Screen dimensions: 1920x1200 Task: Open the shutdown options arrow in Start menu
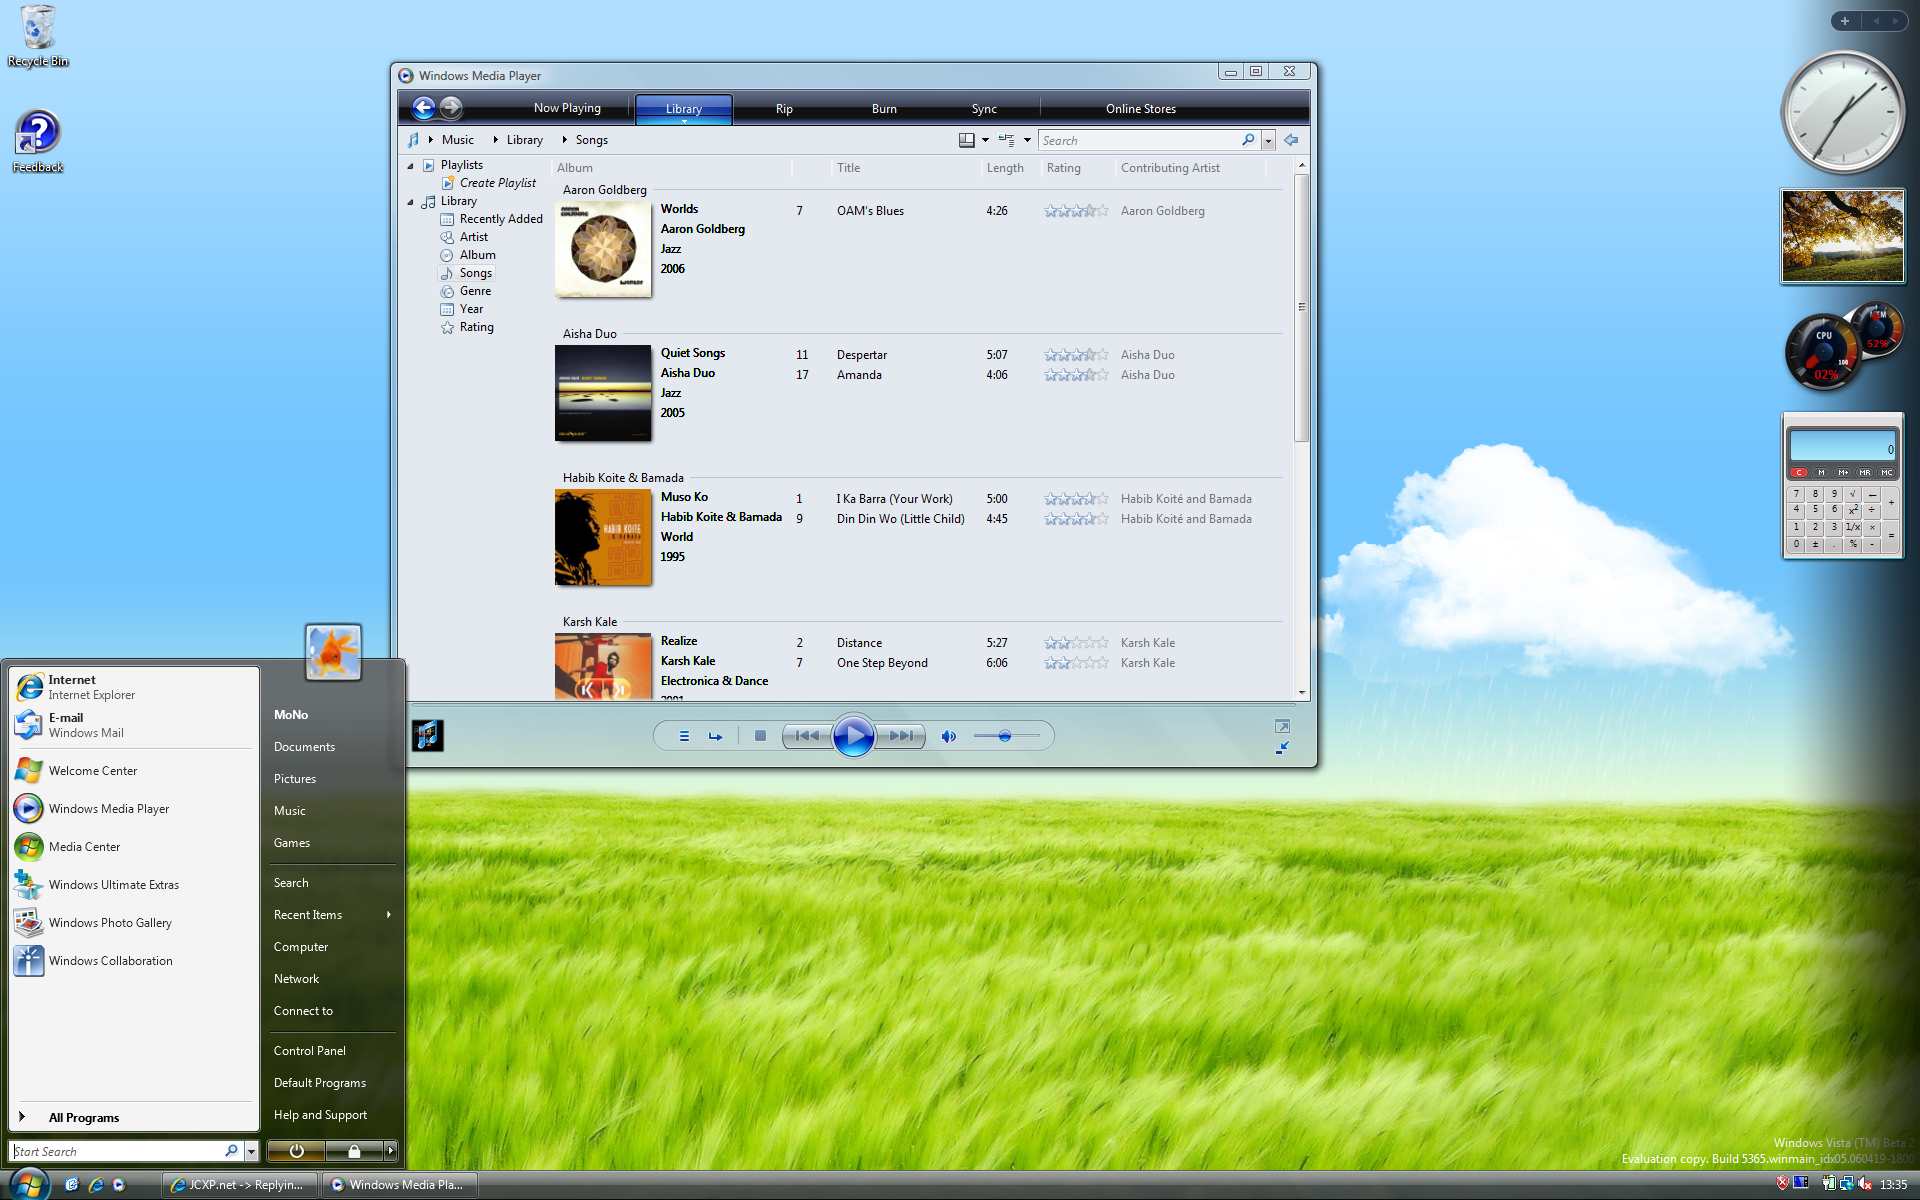pos(391,1151)
